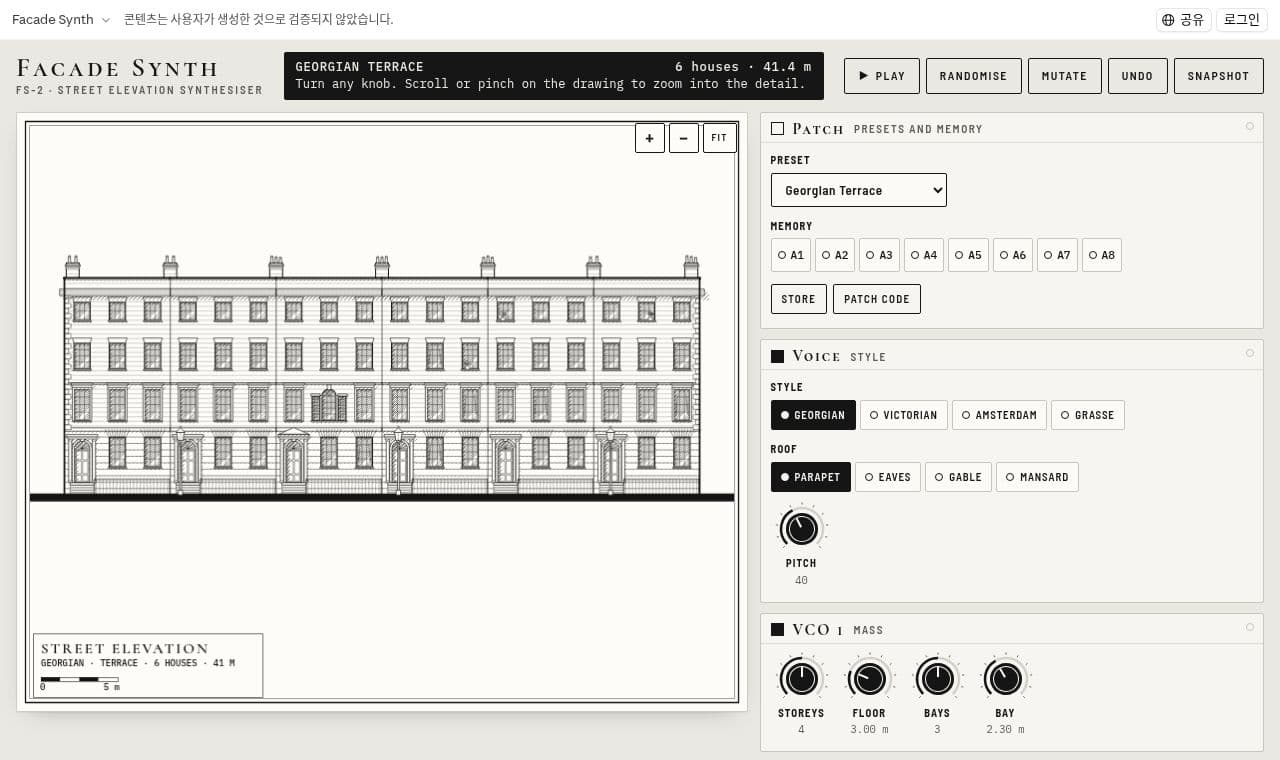The height and width of the screenshot is (760, 1280).
Task: Set roof type to Parapet
Action: click(811, 477)
